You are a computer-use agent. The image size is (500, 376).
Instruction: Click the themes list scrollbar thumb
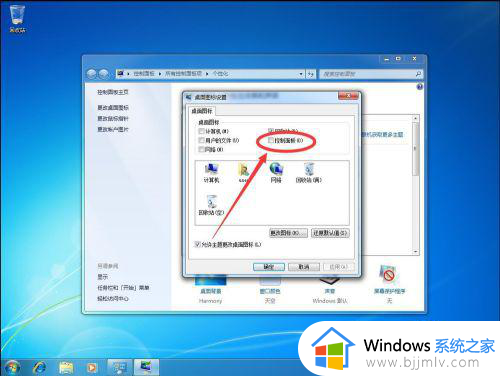click(416, 149)
